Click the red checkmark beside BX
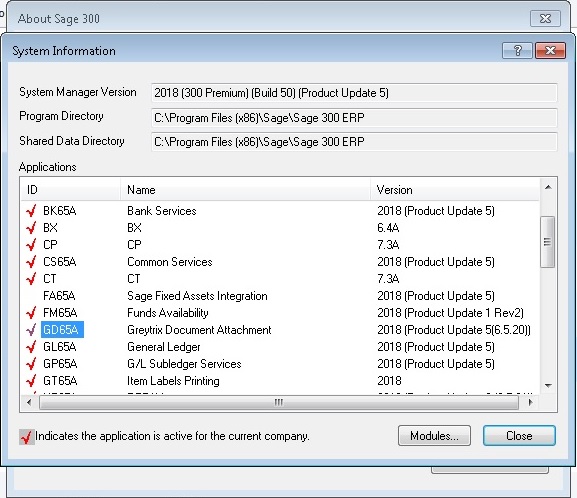 click(x=31, y=228)
